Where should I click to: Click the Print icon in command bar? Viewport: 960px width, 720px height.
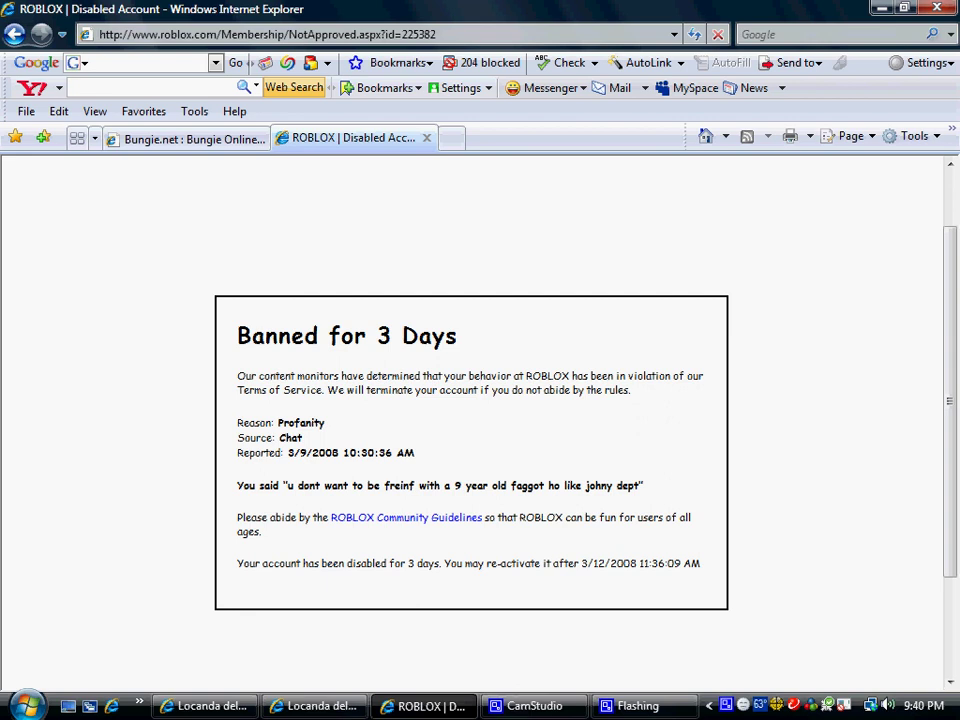(x=790, y=136)
